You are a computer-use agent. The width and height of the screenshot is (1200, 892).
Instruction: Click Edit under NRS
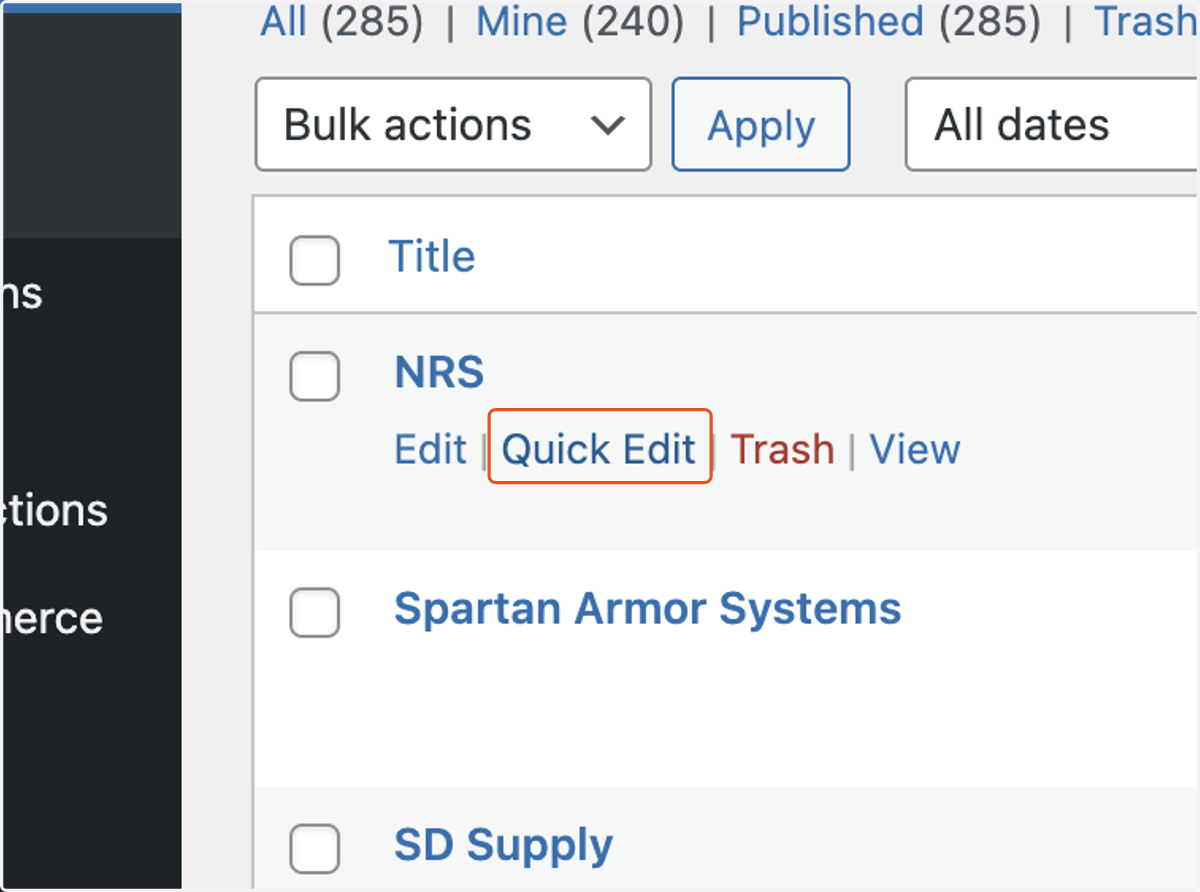point(430,449)
